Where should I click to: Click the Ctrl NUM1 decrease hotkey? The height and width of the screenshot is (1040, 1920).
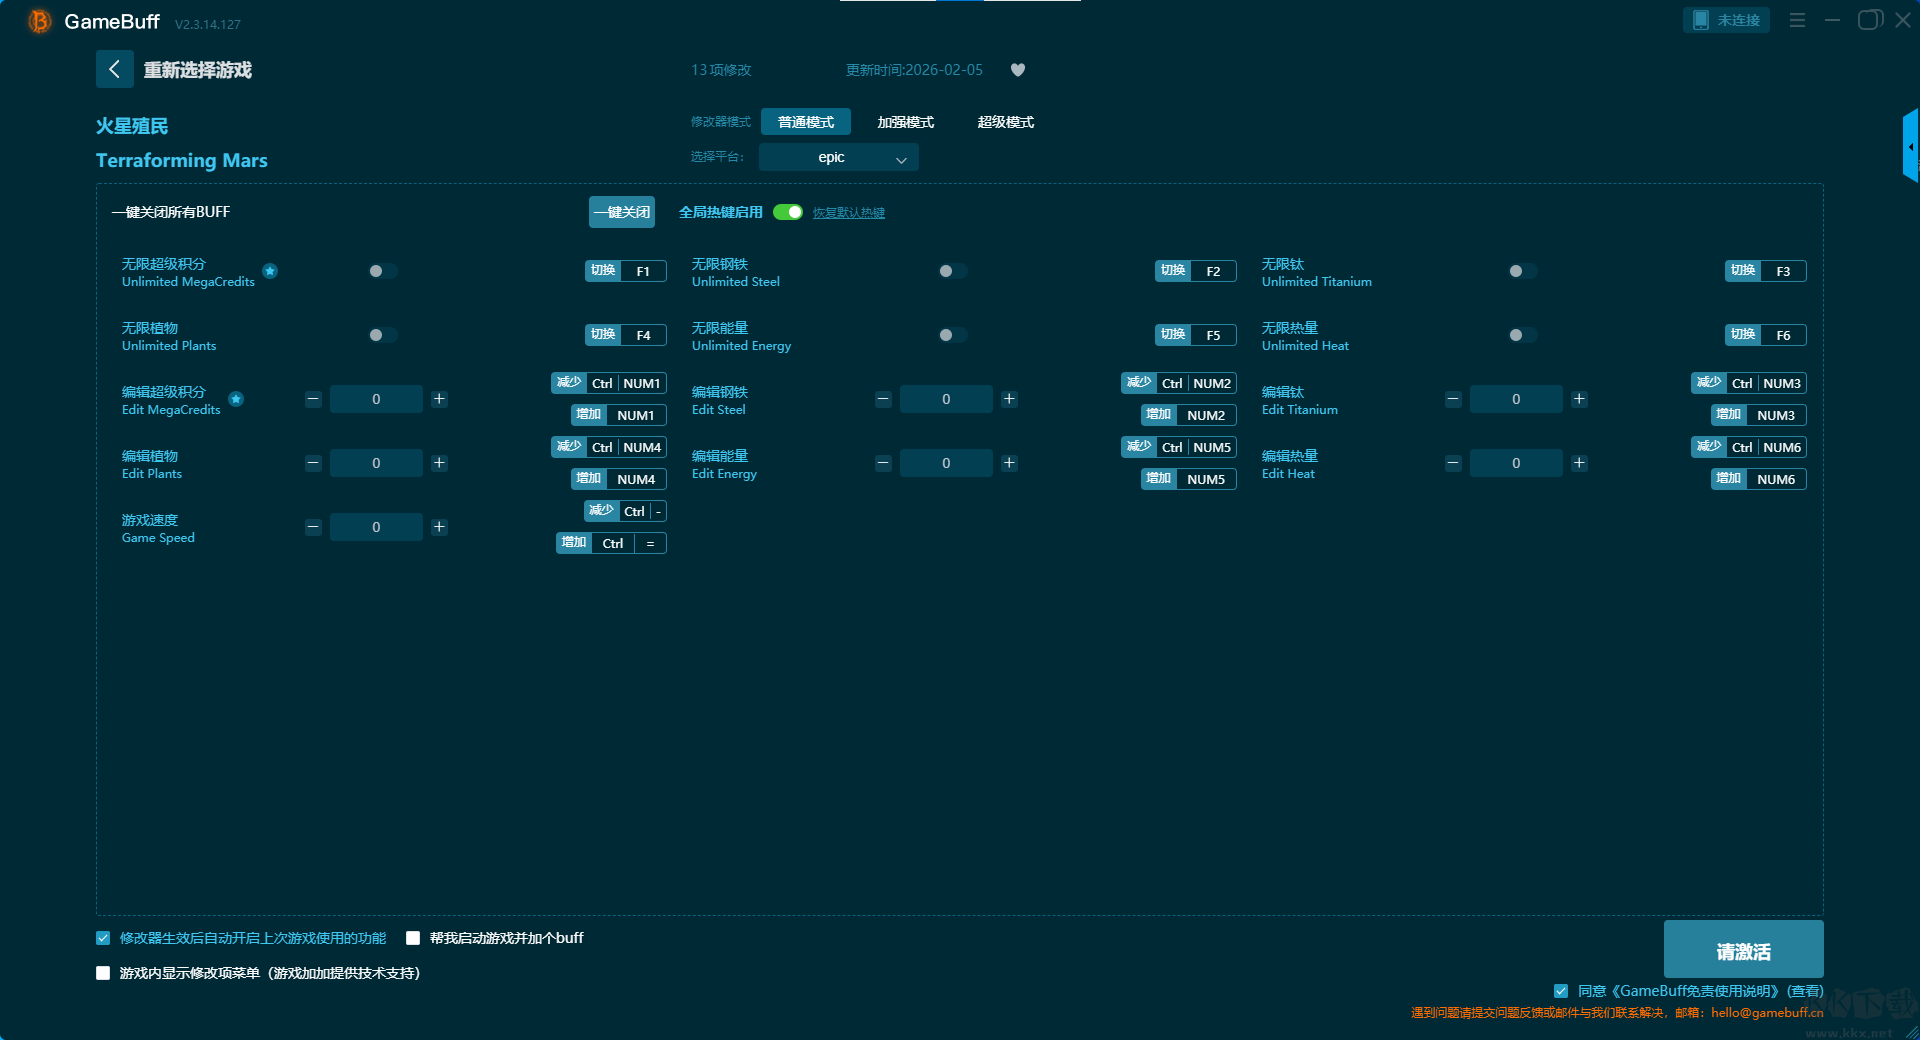(x=609, y=383)
